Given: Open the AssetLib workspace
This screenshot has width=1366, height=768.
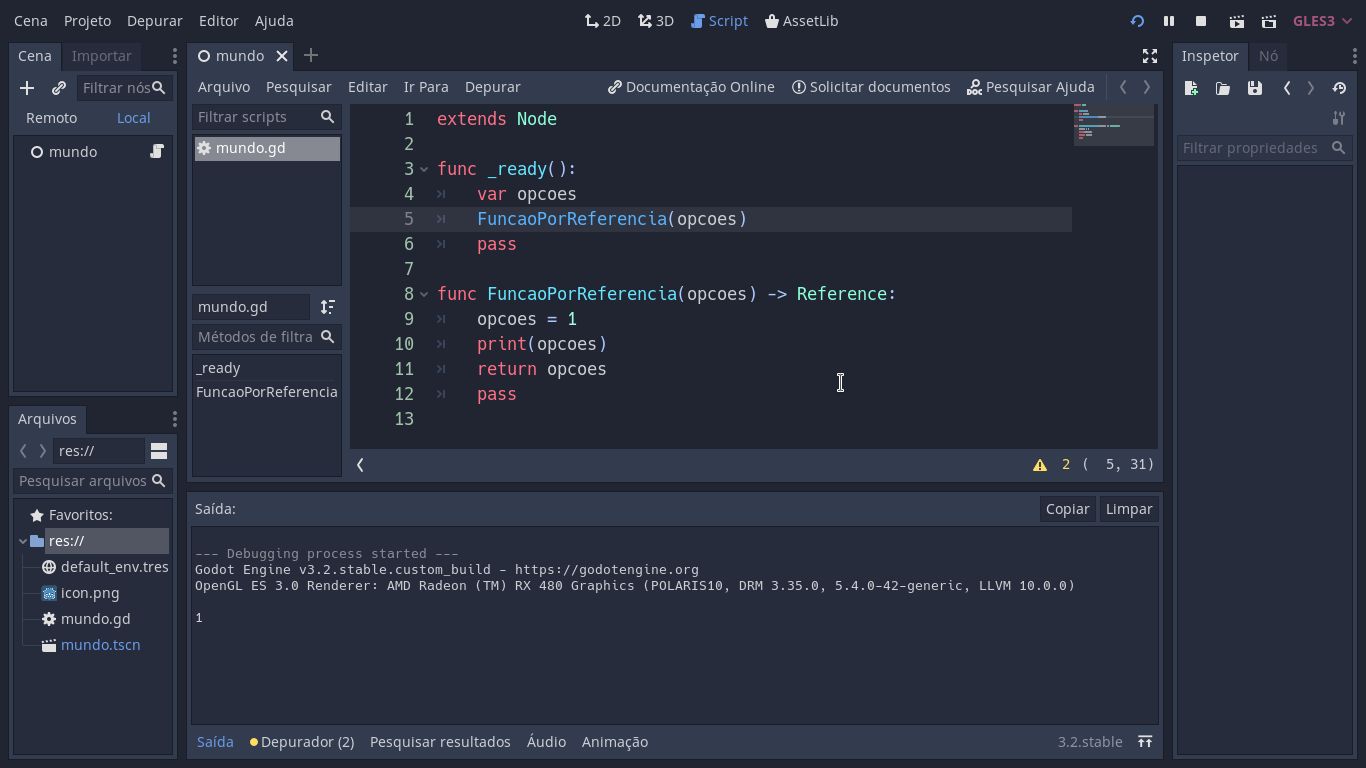Looking at the screenshot, I should pyautogui.click(x=802, y=21).
